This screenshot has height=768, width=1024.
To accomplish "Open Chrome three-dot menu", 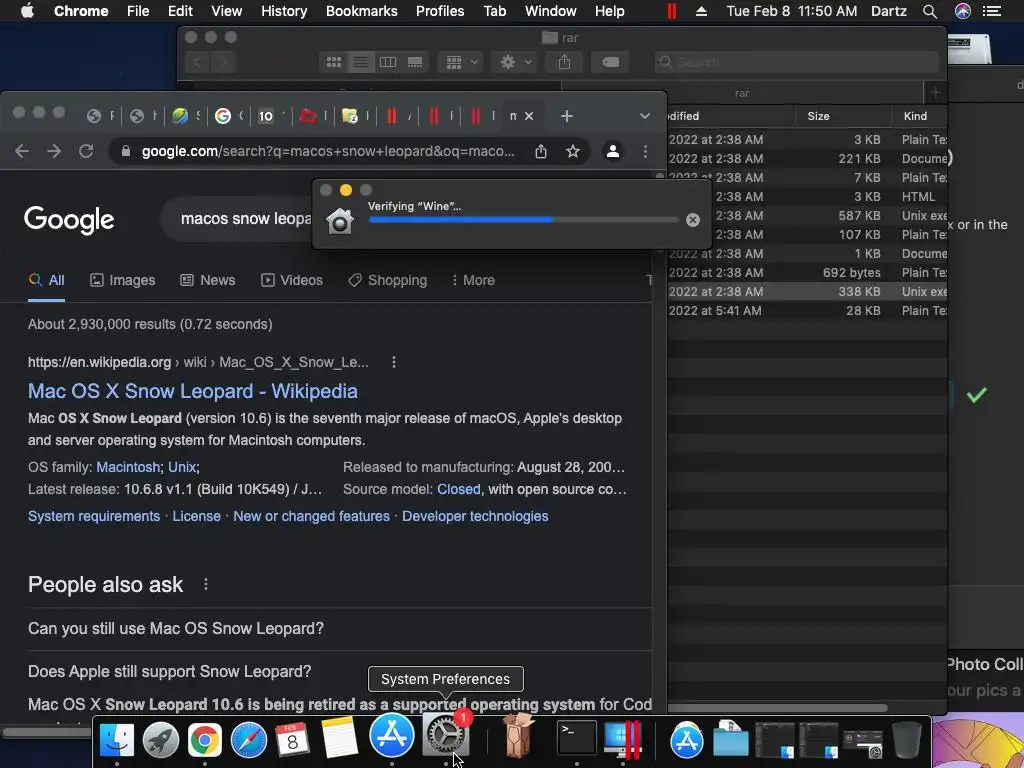I will click(645, 152).
